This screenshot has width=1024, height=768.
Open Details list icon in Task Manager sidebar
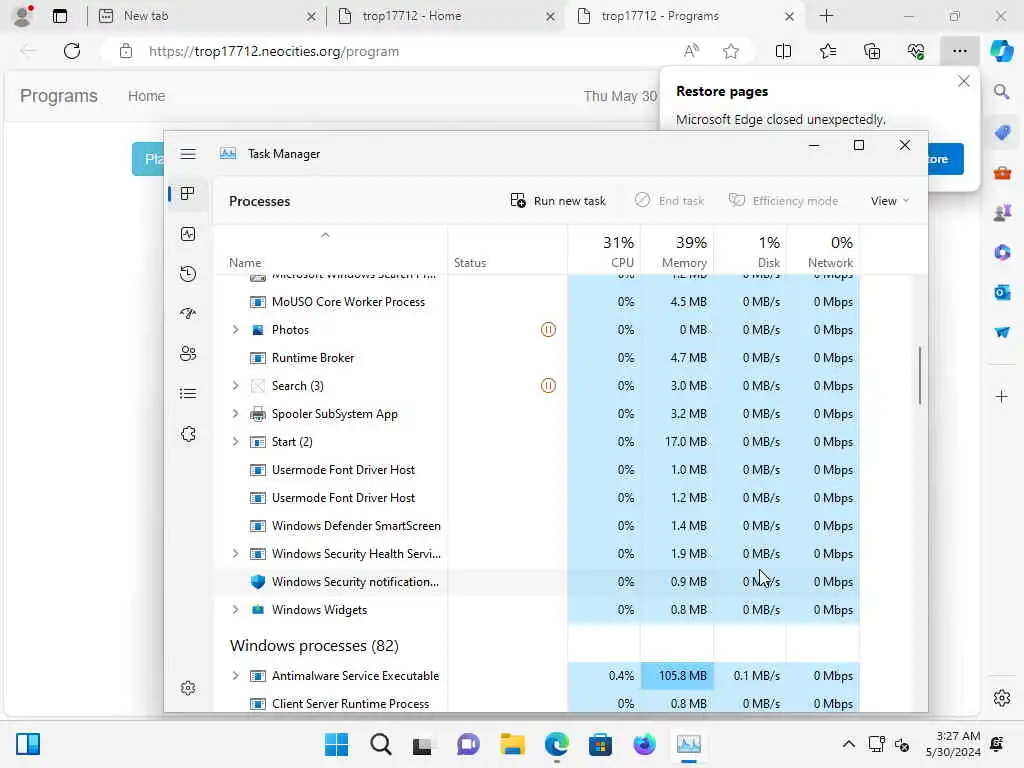(x=188, y=394)
